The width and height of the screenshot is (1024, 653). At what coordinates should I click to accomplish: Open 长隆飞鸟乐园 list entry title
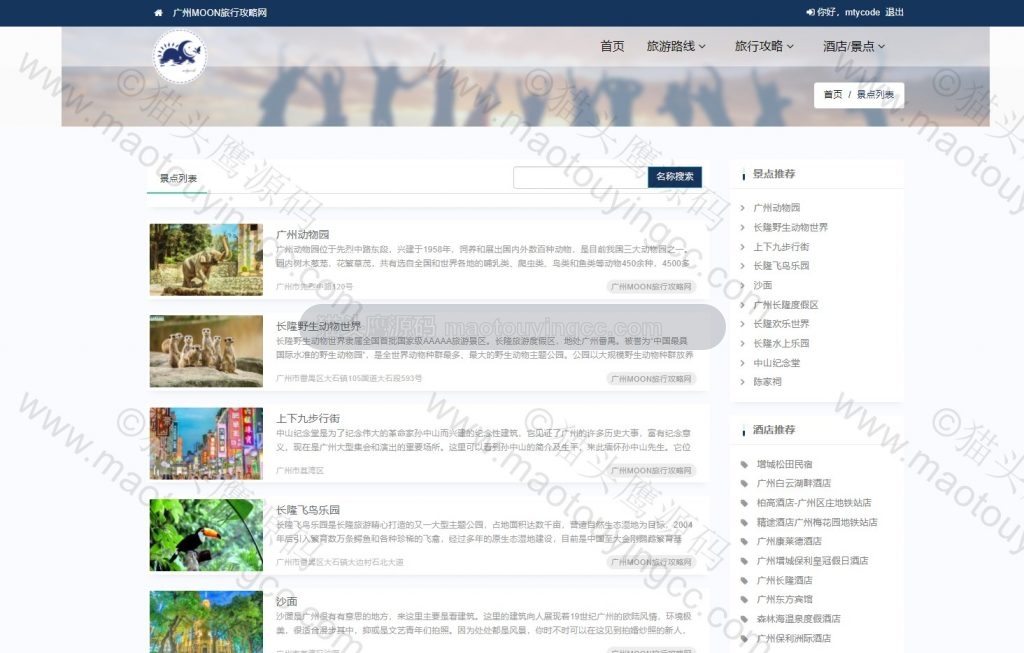308,510
